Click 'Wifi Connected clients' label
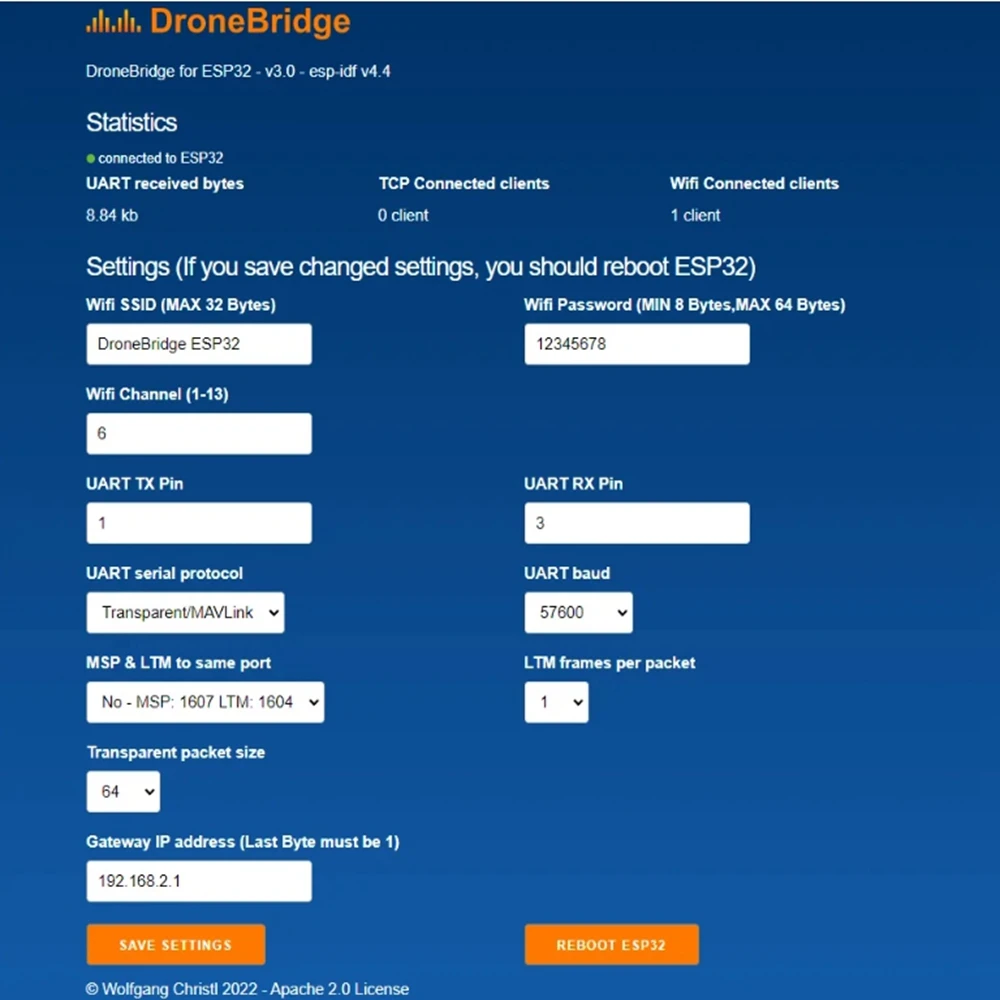 coord(754,184)
